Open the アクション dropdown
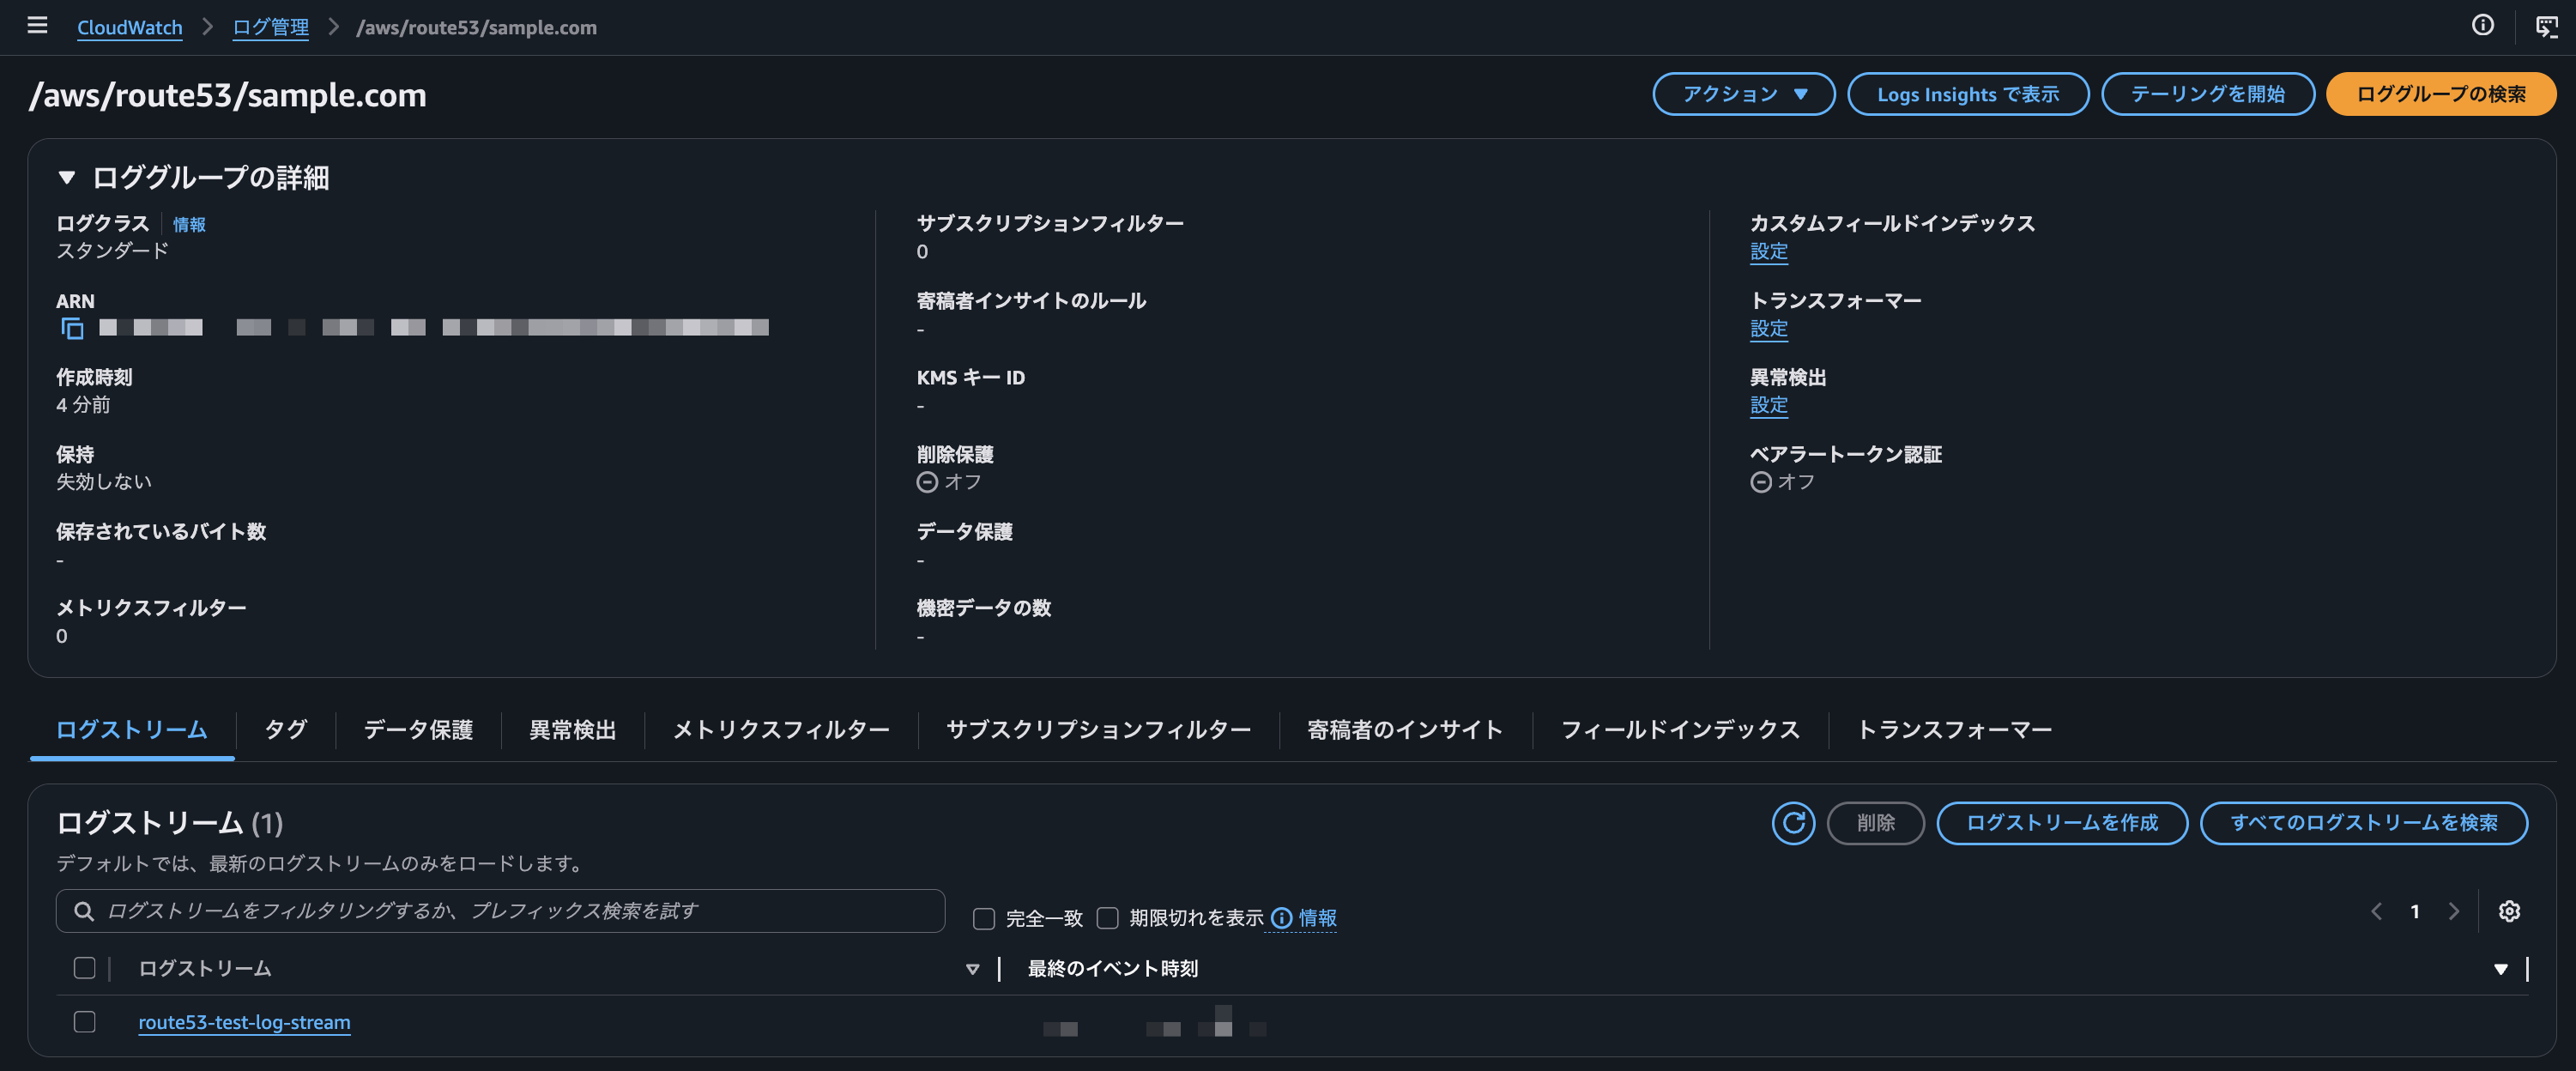2576x1071 pixels. pos(1743,94)
